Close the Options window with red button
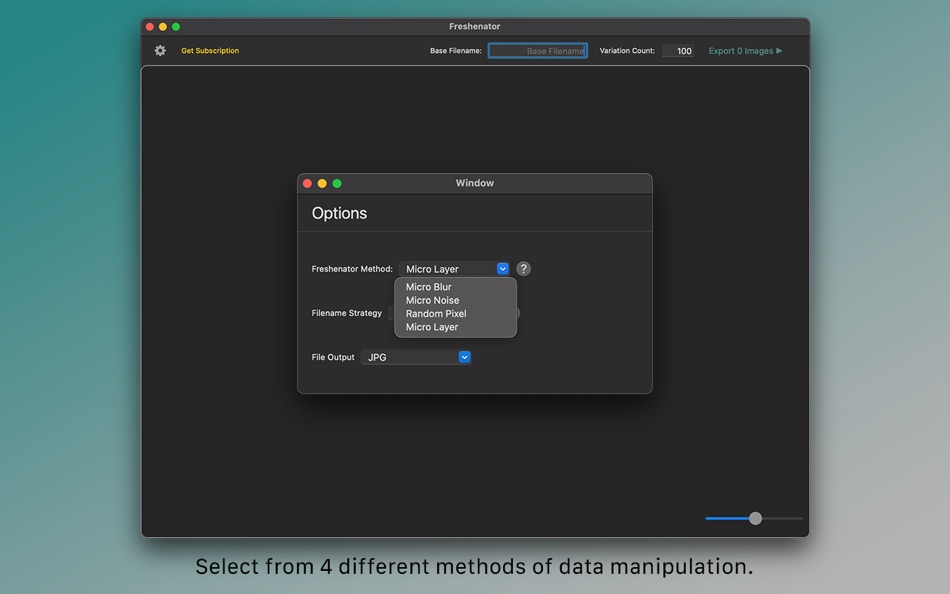This screenshot has width=950, height=594. (x=308, y=183)
